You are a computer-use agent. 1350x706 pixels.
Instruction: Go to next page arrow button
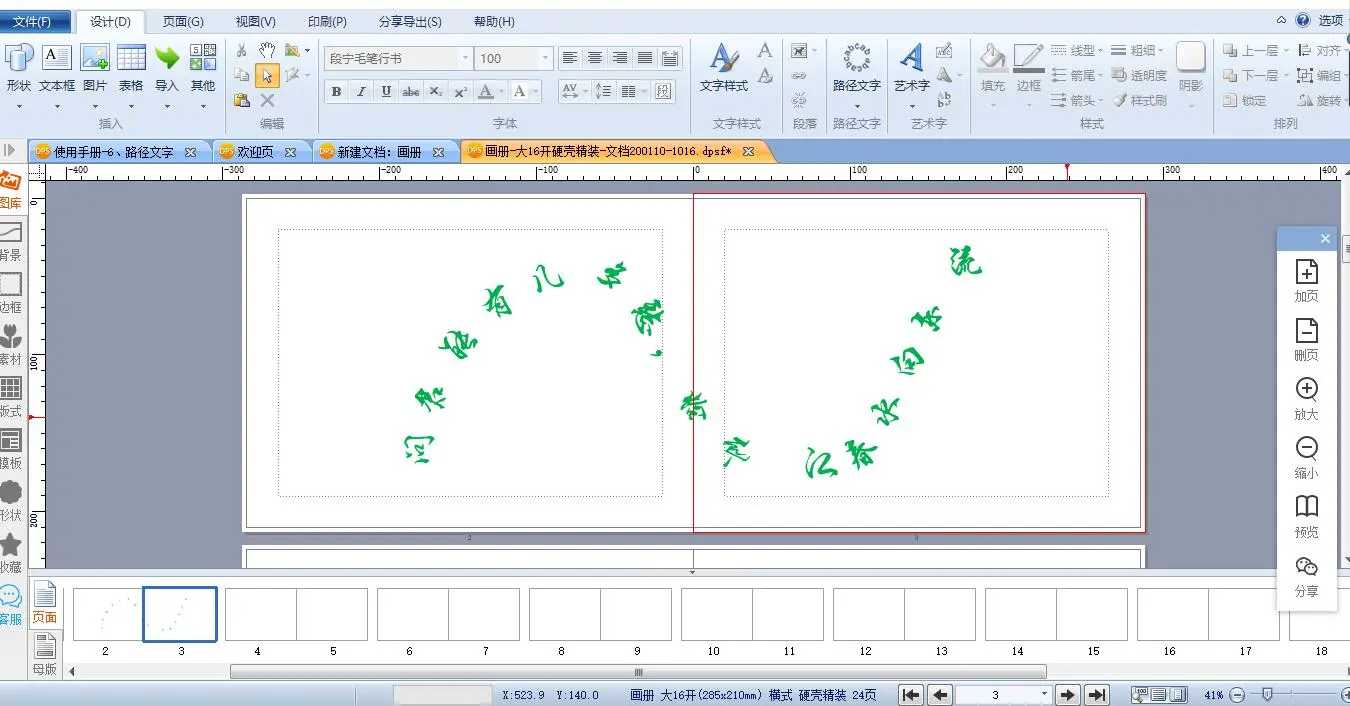[x=1068, y=695]
